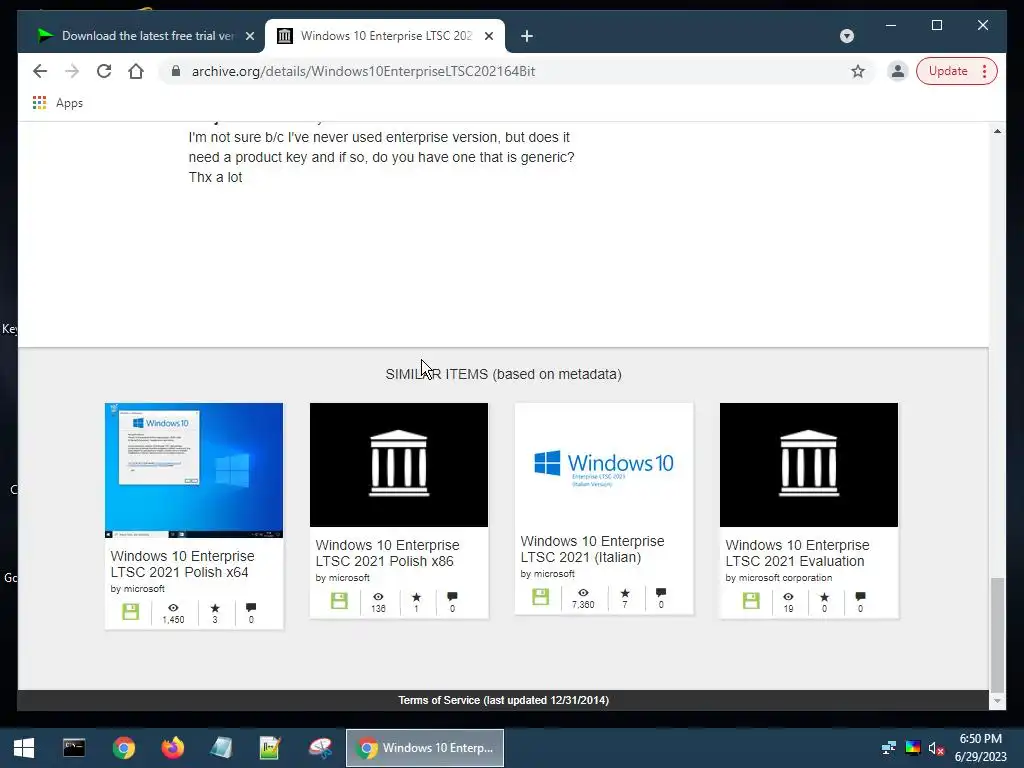
Task: Click the views eye icon on Polish x64 card
Action: tap(173, 608)
